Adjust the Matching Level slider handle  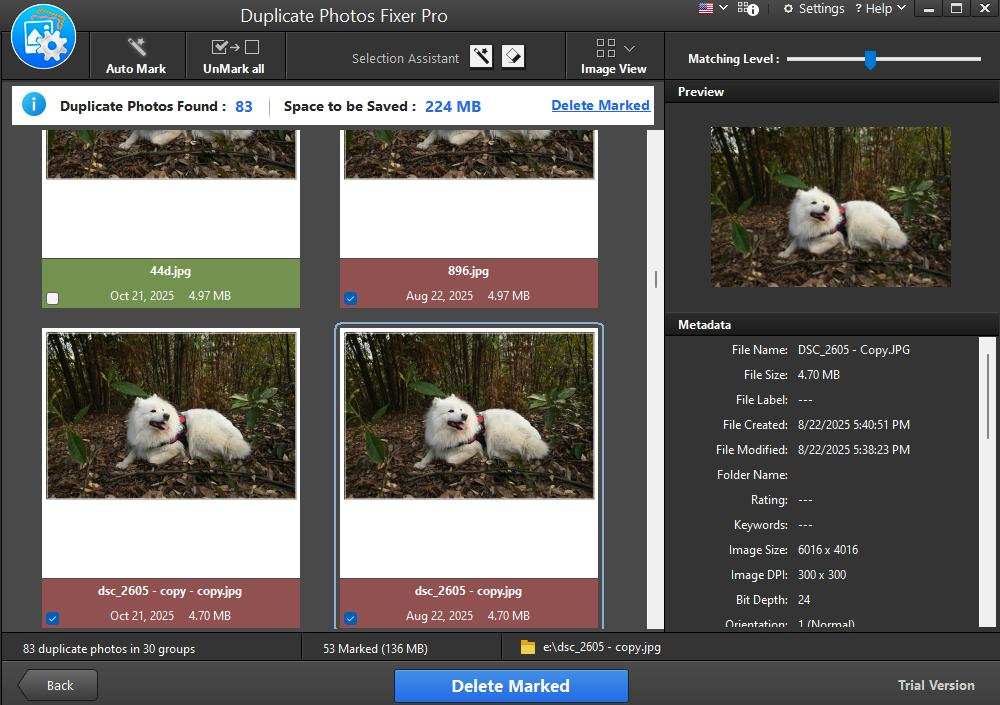(870, 59)
